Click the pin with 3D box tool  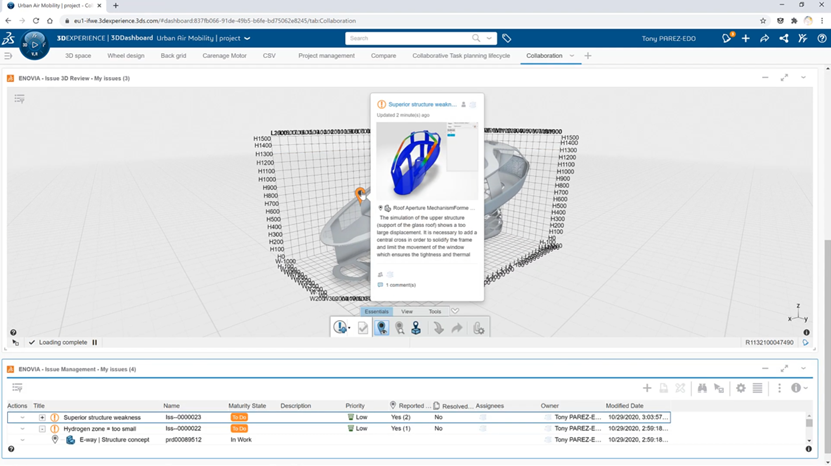[x=417, y=328]
